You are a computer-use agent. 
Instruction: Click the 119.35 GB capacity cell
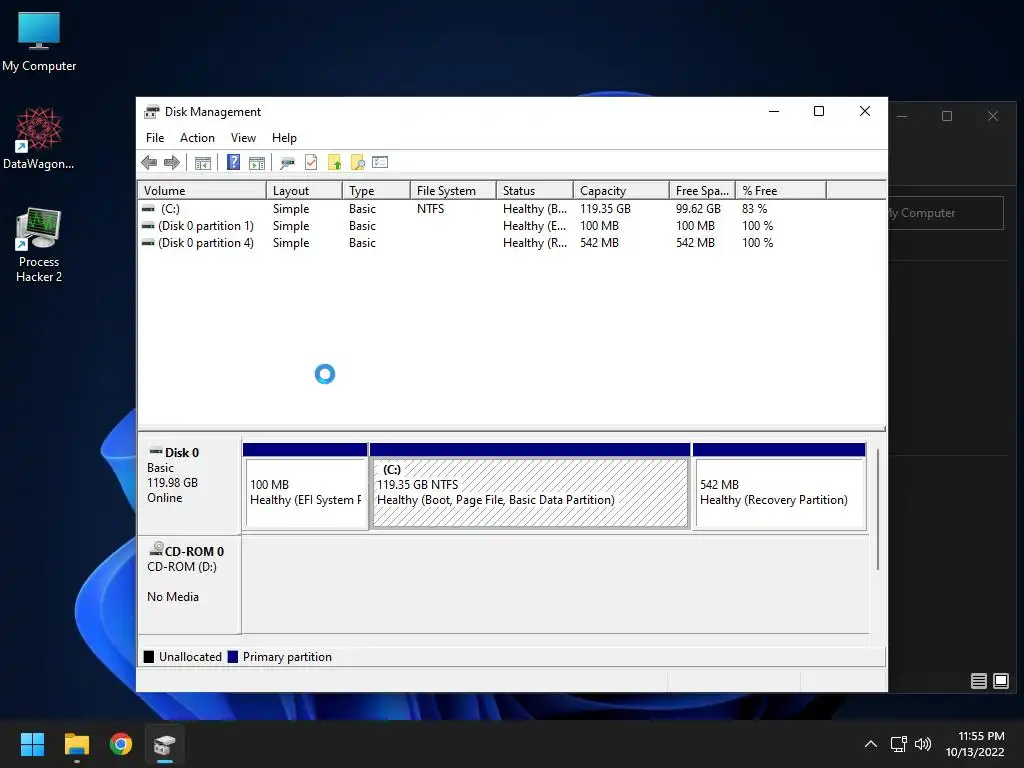pos(605,209)
